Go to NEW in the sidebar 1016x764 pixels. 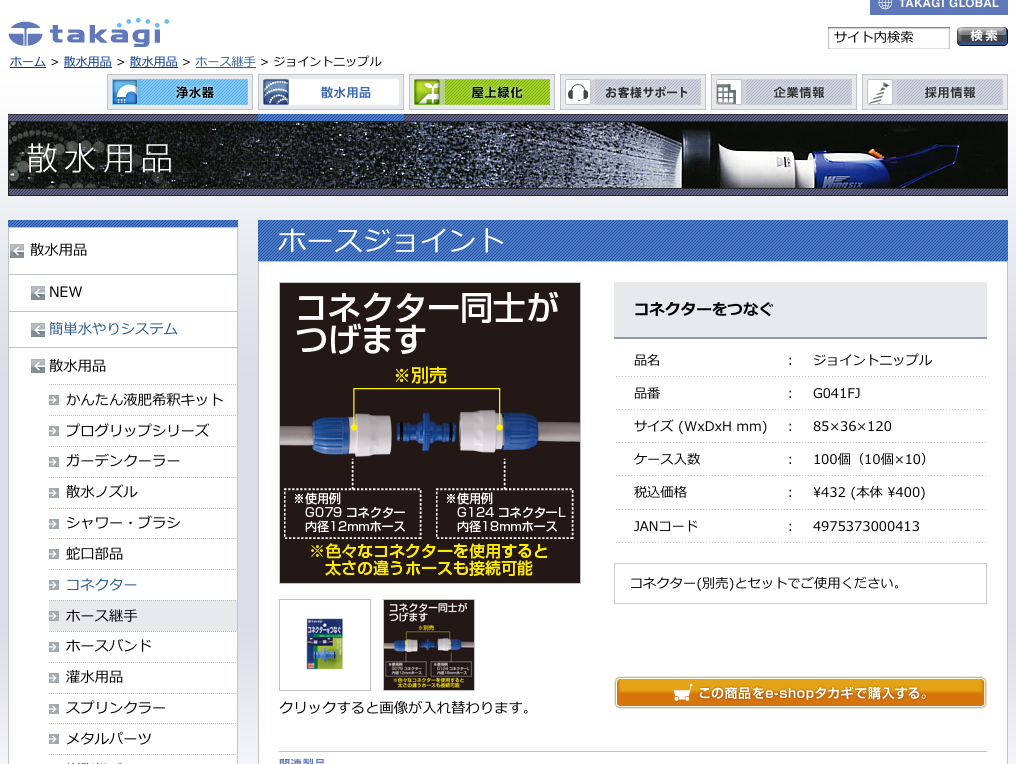(x=65, y=292)
